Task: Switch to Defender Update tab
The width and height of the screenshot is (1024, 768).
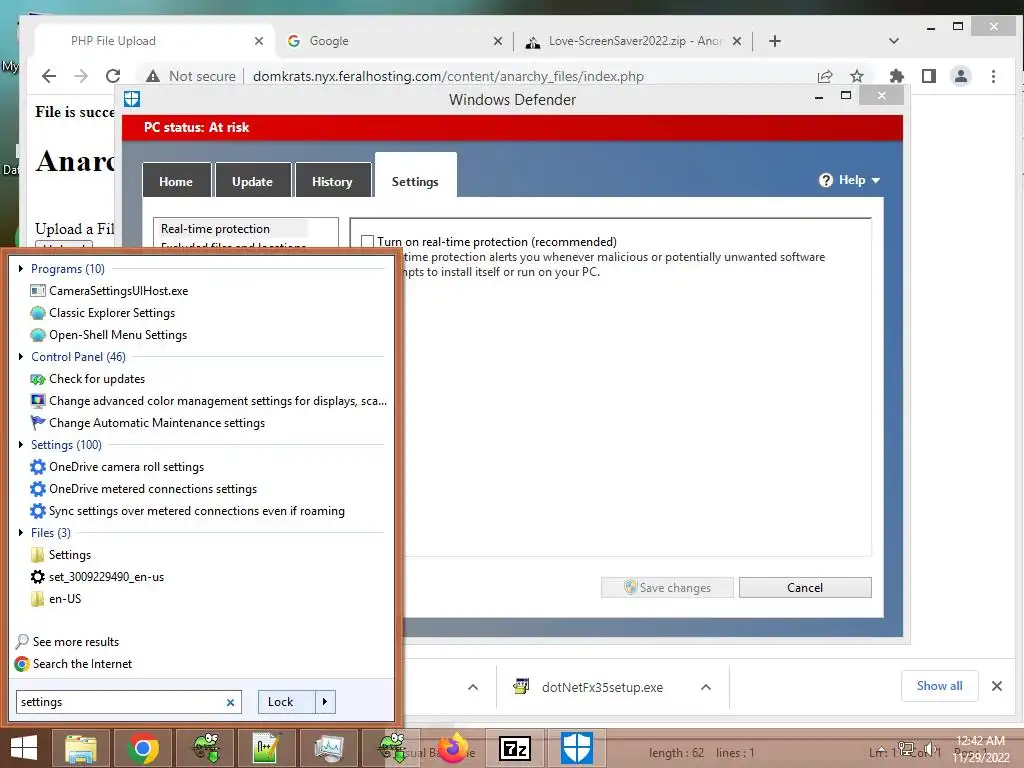Action: click(x=252, y=180)
